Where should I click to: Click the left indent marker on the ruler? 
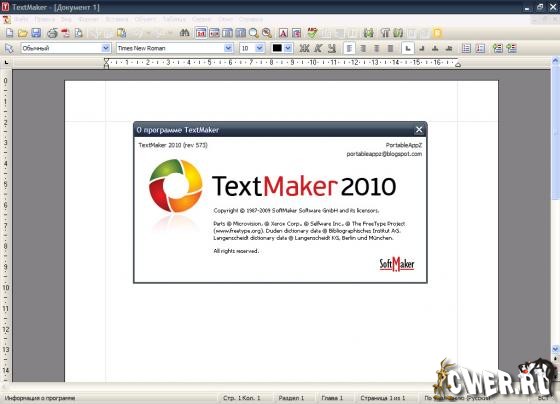tap(106, 64)
